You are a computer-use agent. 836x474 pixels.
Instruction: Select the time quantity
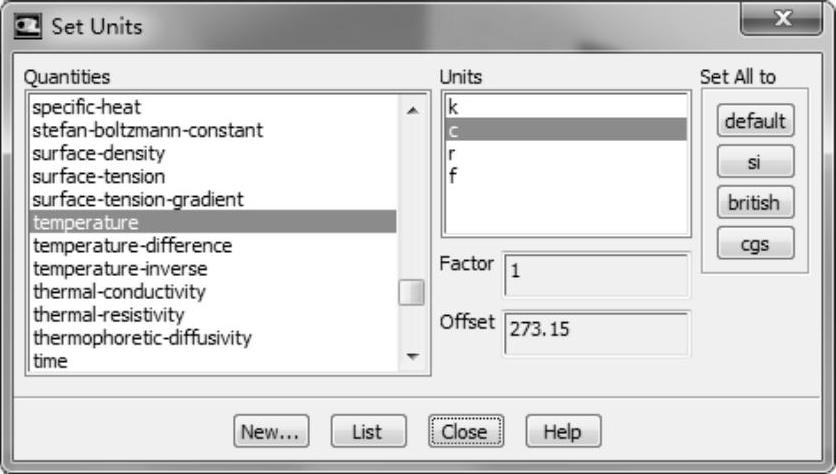coord(51,361)
